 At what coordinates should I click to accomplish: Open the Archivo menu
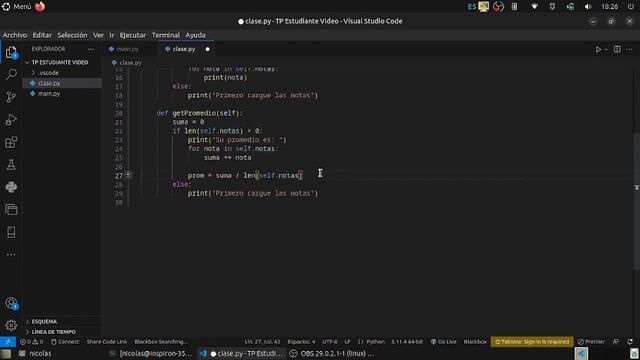(15, 35)
